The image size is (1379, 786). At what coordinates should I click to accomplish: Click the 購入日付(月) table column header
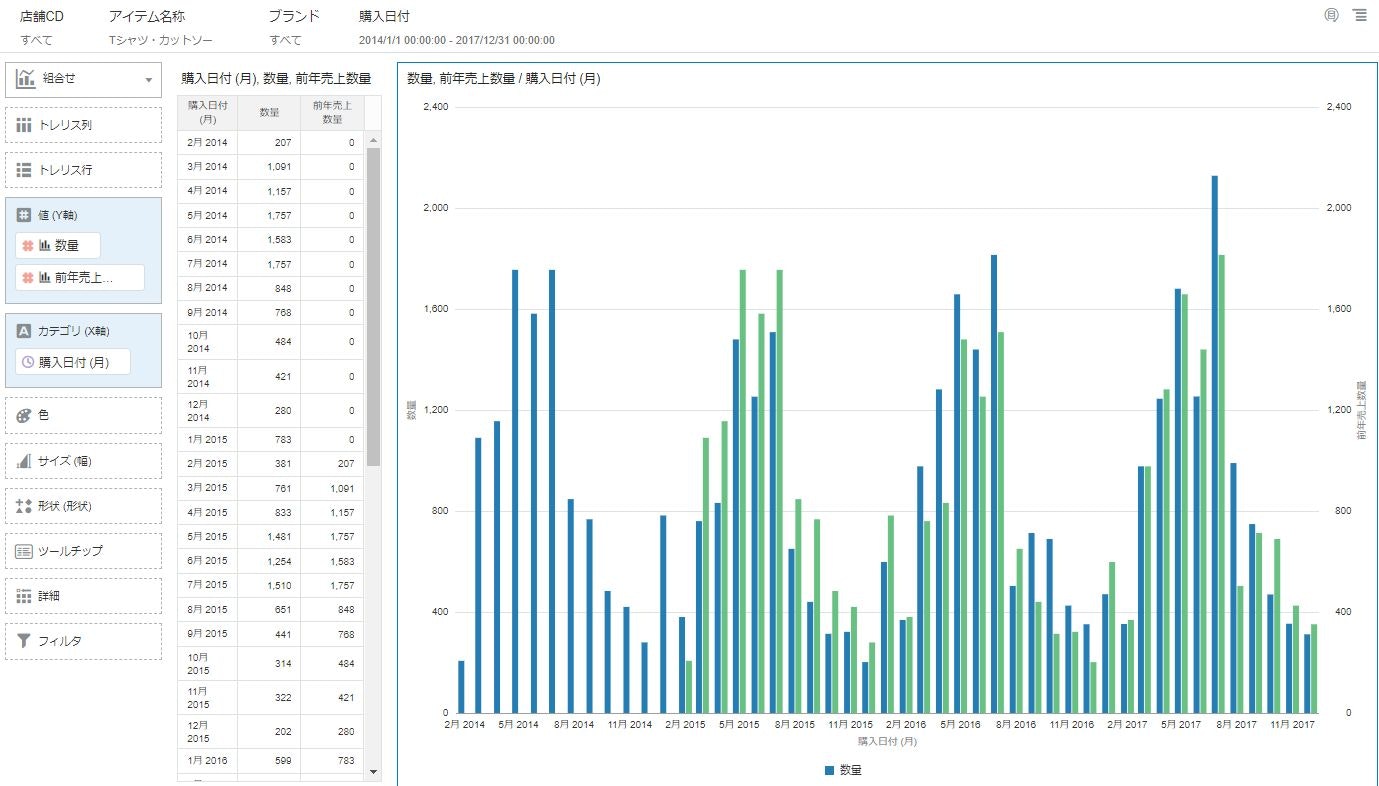point(208,112)
